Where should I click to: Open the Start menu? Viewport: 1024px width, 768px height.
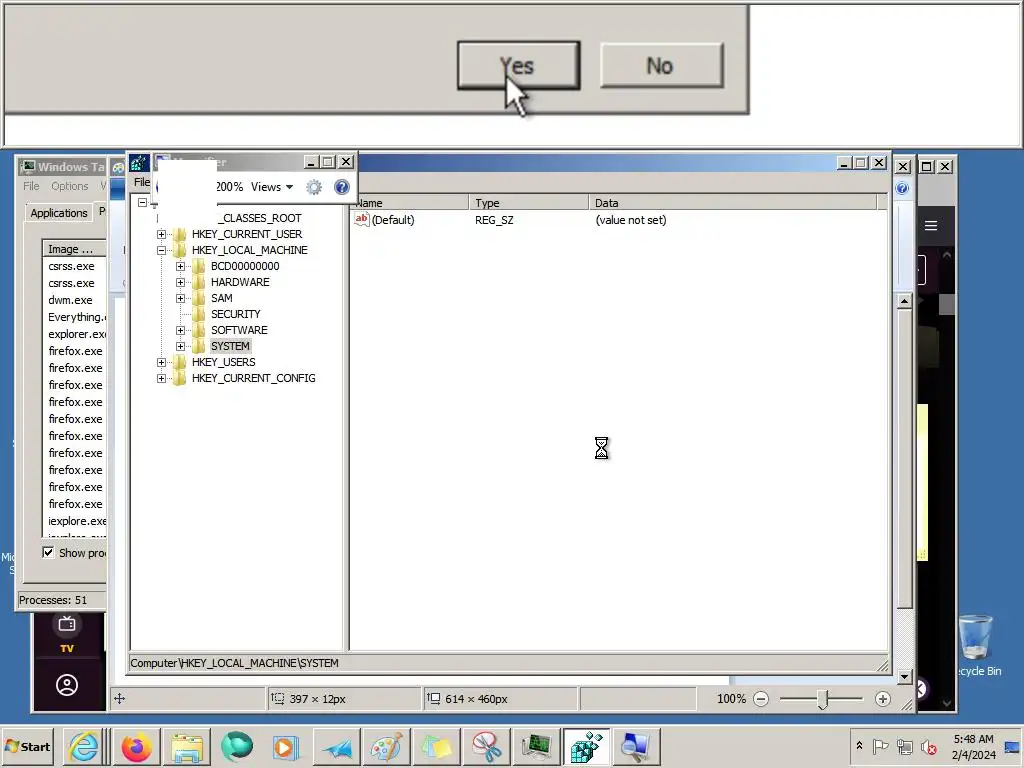pos(27,746)
